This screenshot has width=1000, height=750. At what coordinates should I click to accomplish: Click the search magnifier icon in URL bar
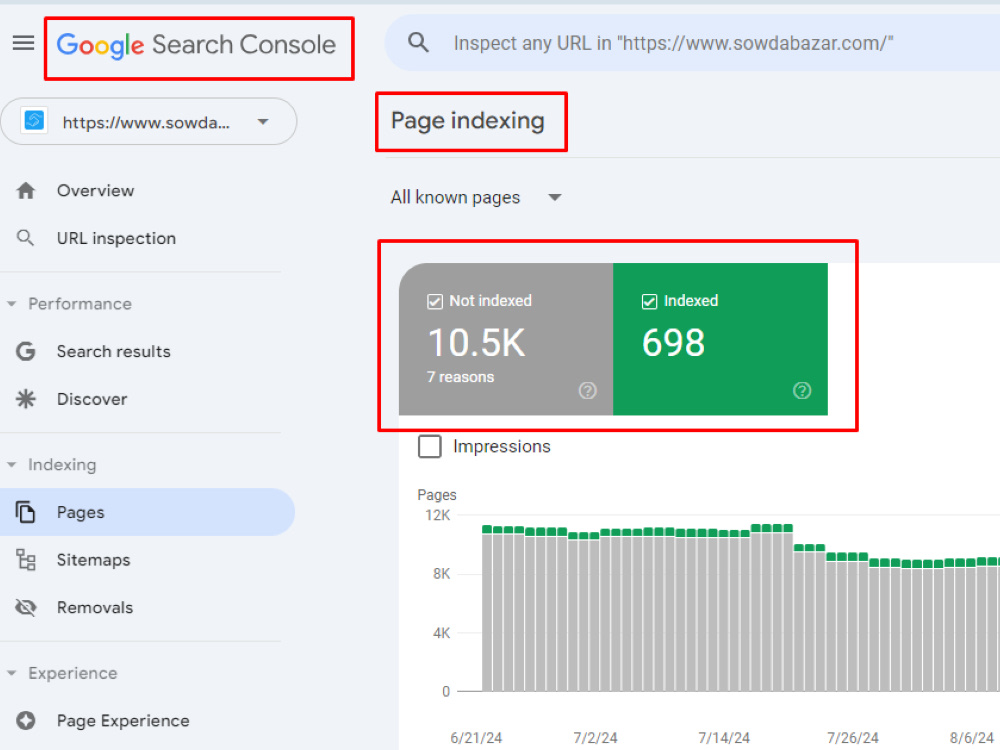[x=418, y=43]
